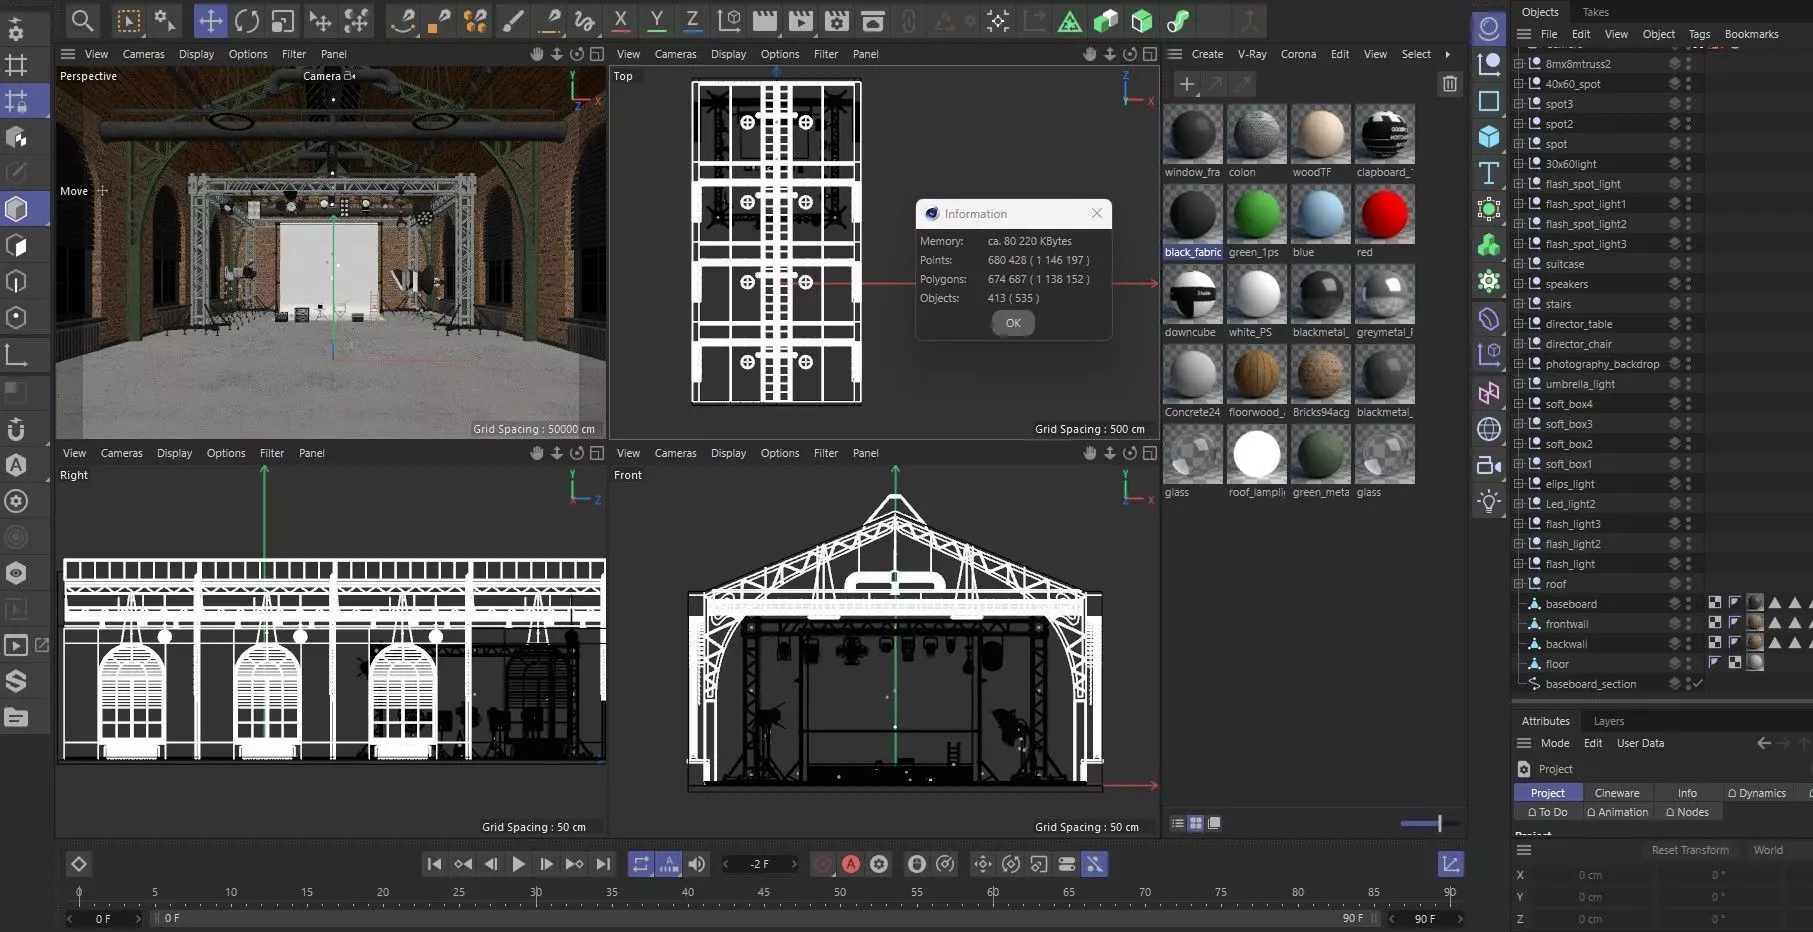Screen dimensions: 1813x932
Task: Expand the speakers object
Action: click(1518, 284)
